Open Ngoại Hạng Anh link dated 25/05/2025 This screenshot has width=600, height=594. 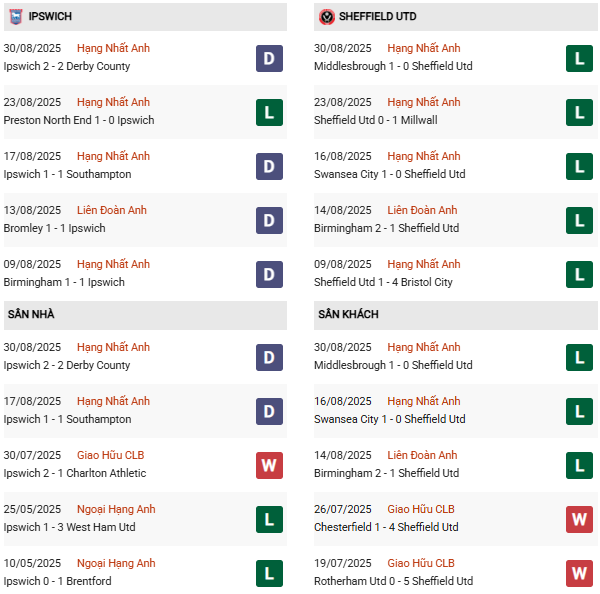pos(116,509)
